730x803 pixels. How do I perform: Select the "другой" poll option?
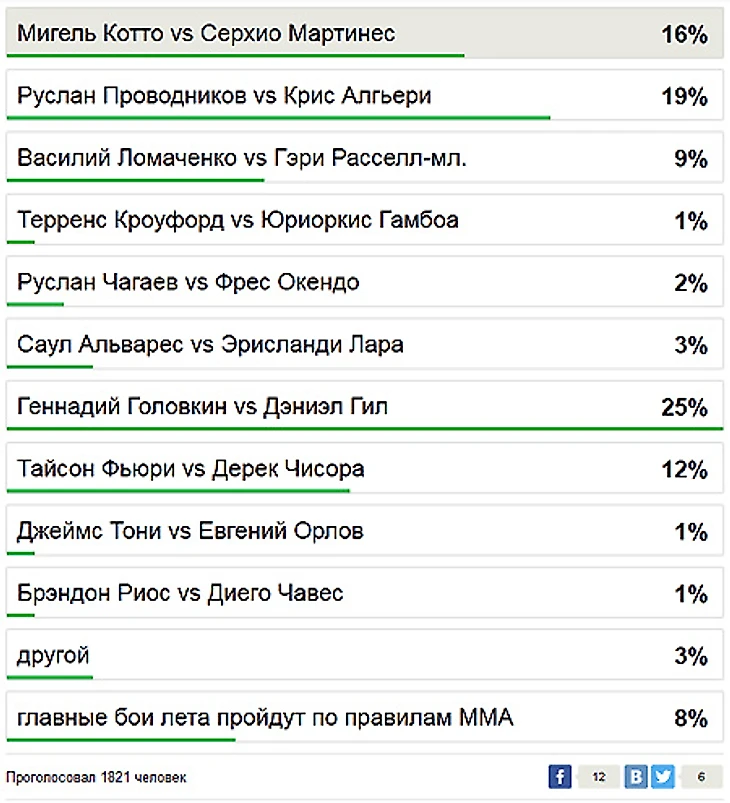click(54, 656)
